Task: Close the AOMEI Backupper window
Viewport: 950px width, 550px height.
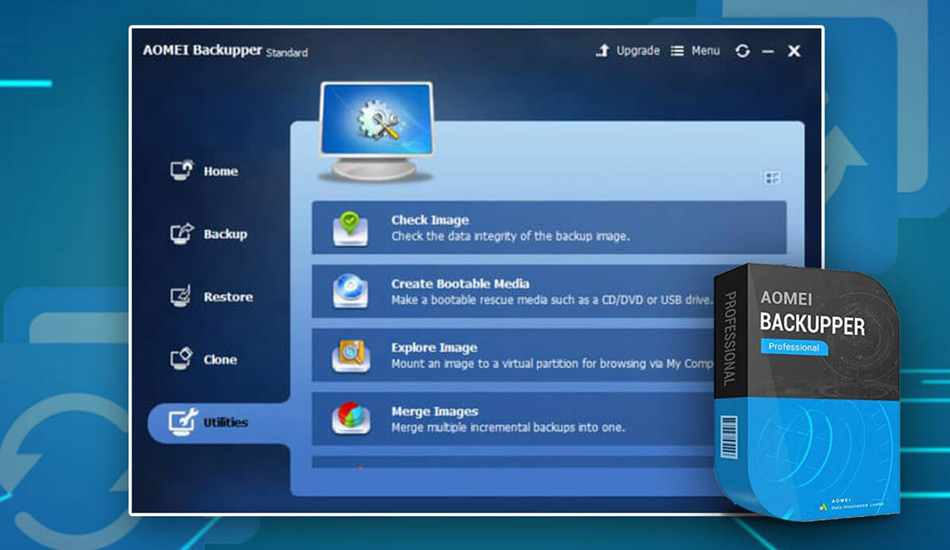Action: point(794,51)
